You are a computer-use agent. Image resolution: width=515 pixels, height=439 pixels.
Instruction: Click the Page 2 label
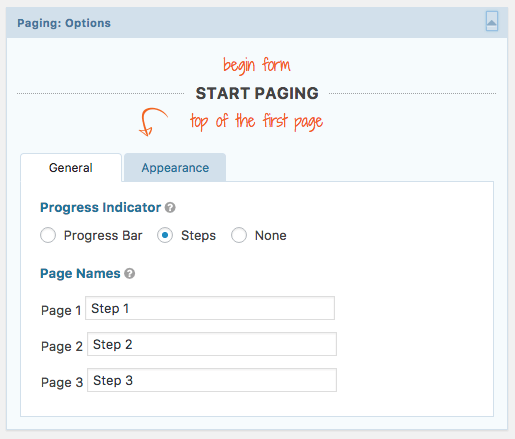[x=62, y=346]
